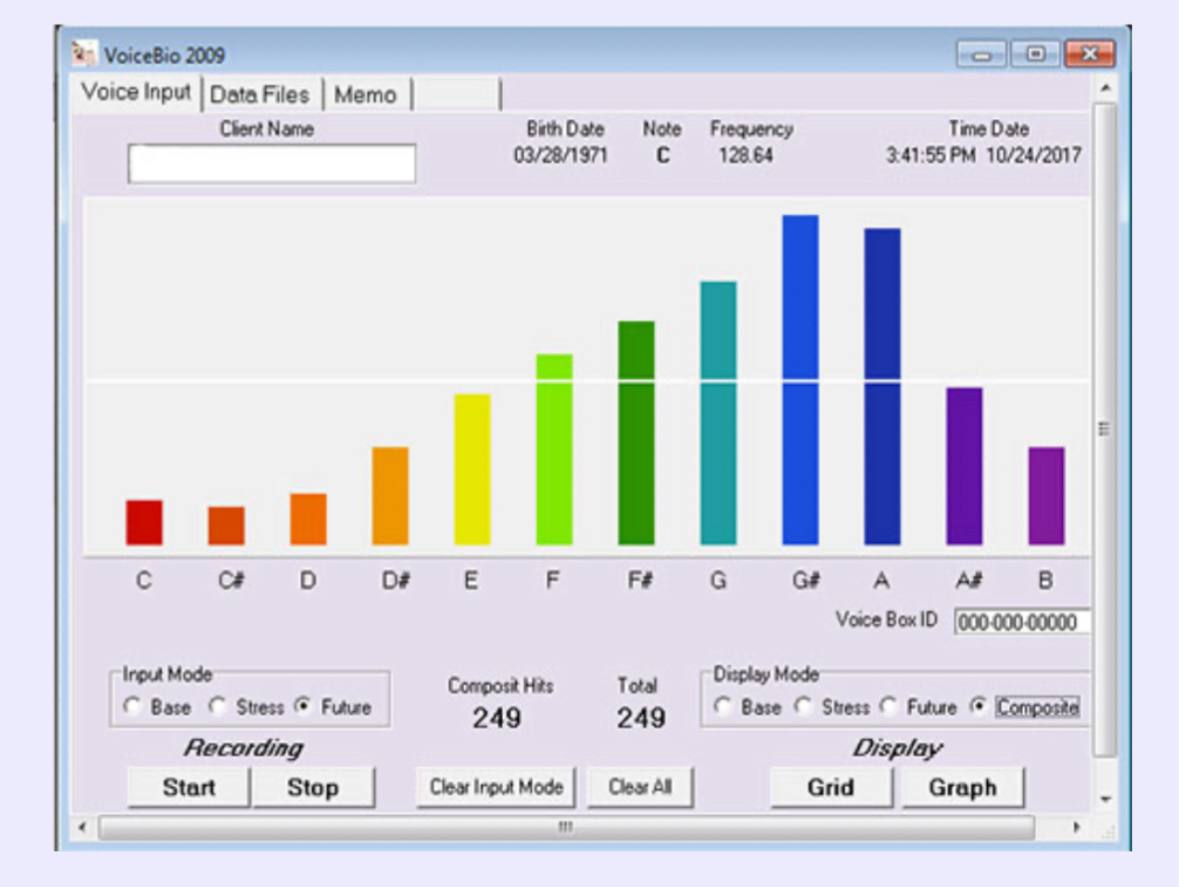Switch to the Data Files tab

[259, 95]
